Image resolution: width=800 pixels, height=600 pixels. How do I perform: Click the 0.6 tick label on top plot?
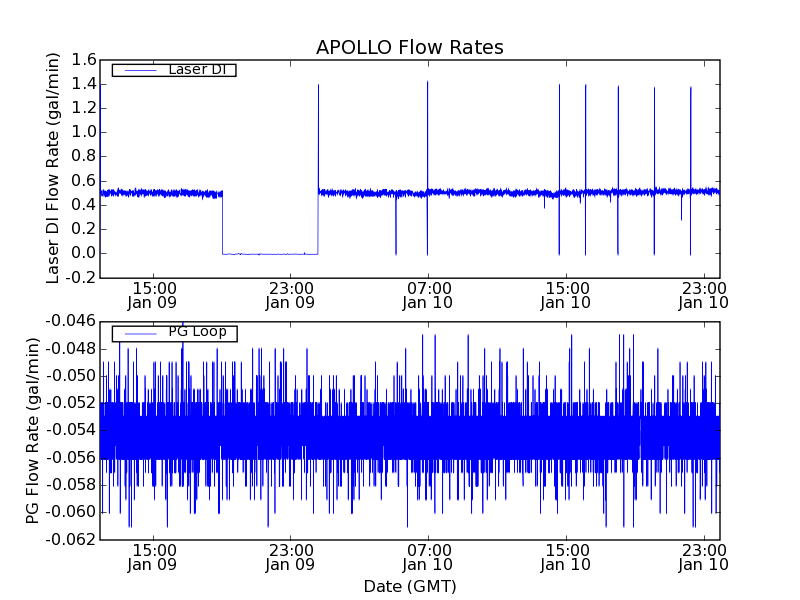point(83,181)
